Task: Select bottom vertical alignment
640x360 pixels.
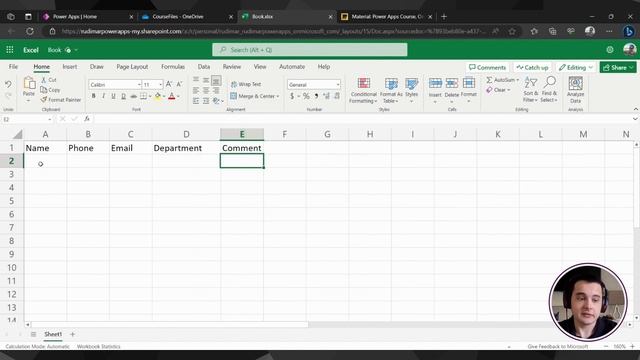Action: [x=216, y=80]
